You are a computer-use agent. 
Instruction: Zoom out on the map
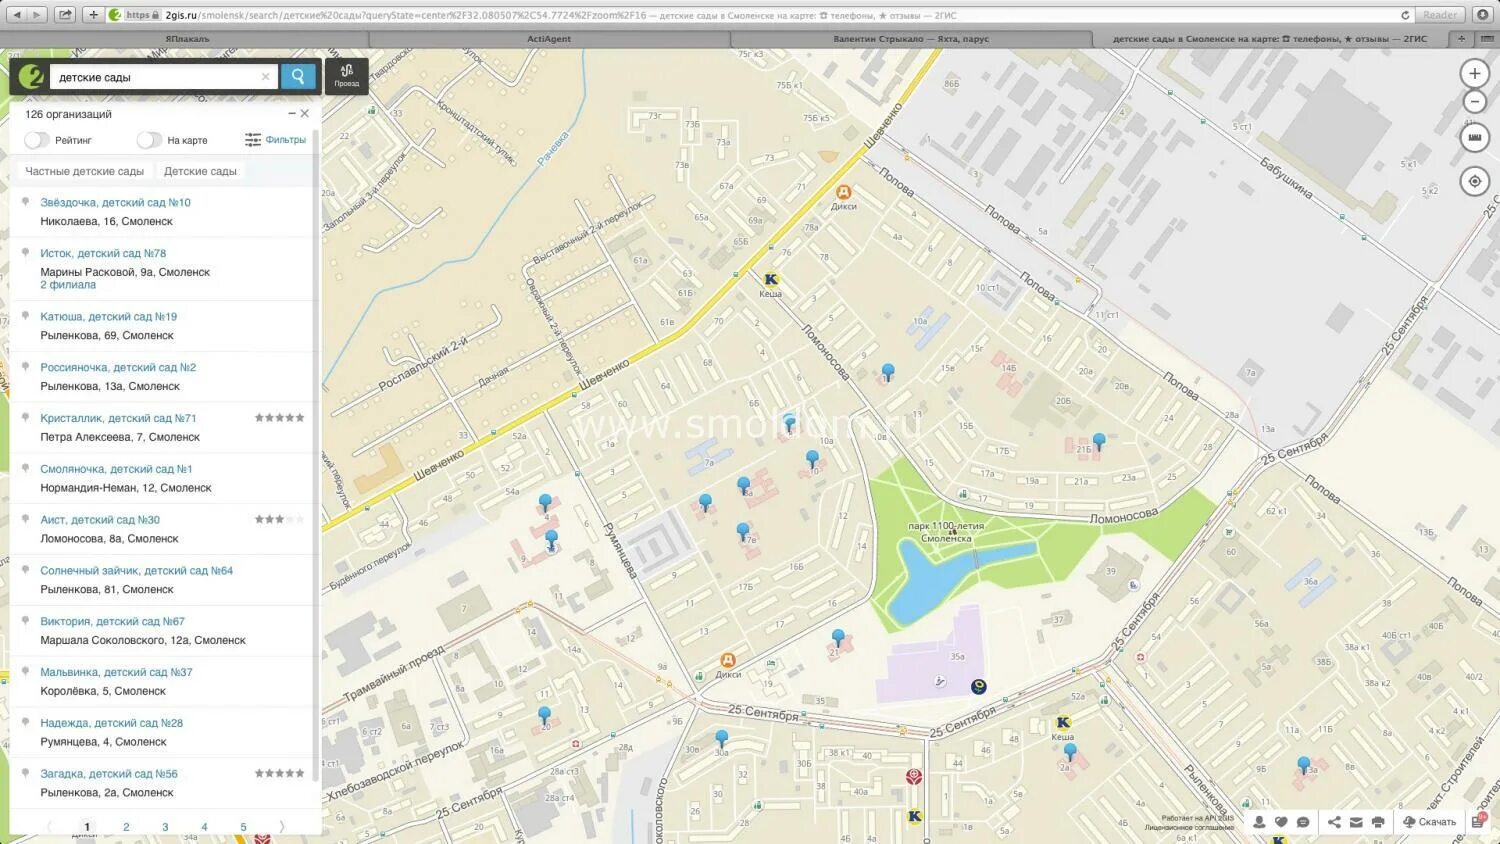1474,101
